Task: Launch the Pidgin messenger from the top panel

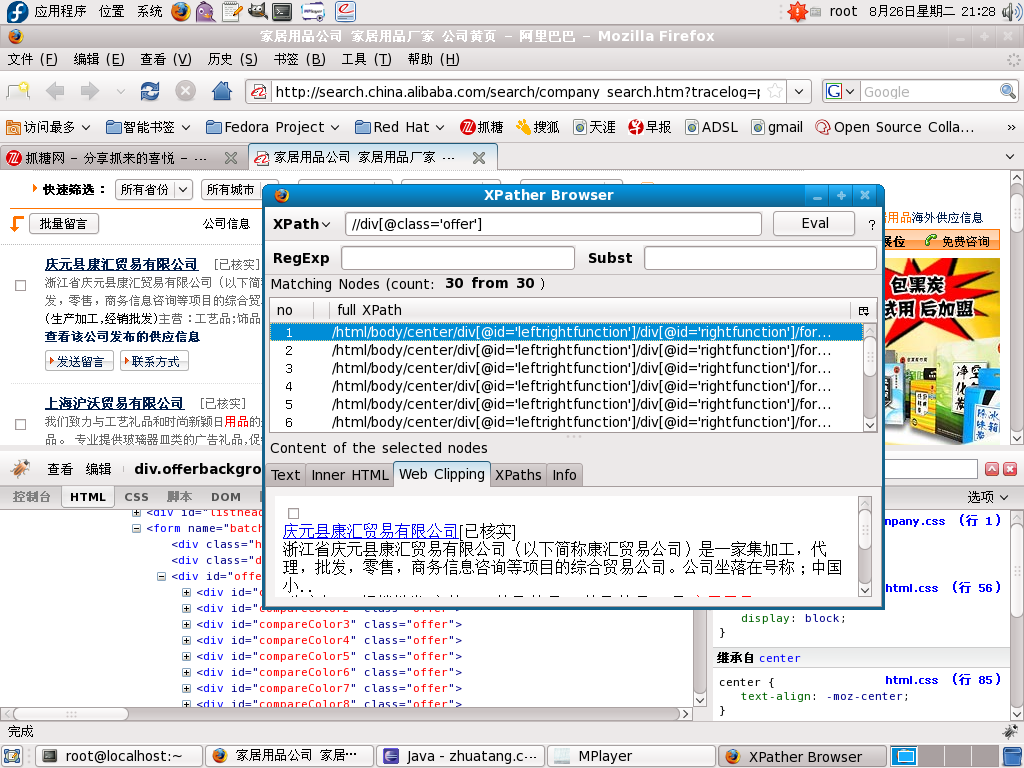Action: coord(206,11)
